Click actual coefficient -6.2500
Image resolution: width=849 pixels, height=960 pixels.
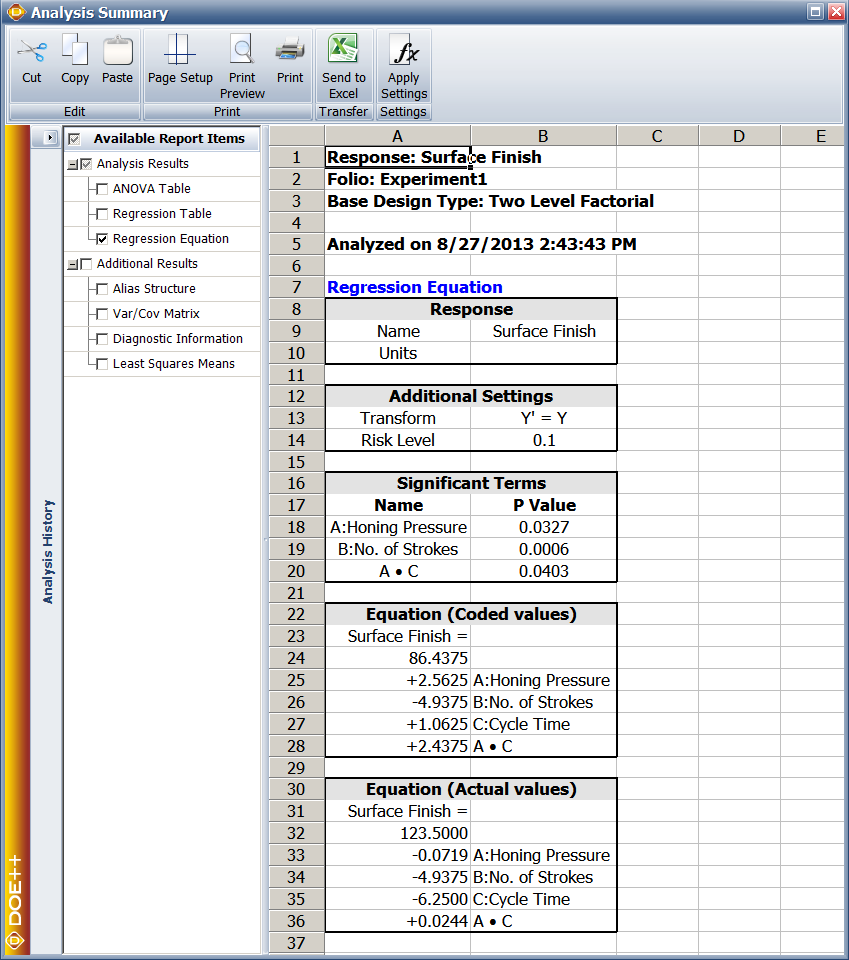coord(398,899)
